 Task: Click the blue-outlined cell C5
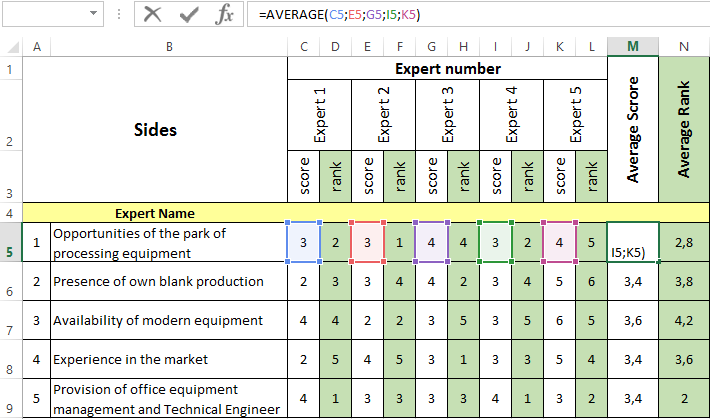click(x=303, y=242)
